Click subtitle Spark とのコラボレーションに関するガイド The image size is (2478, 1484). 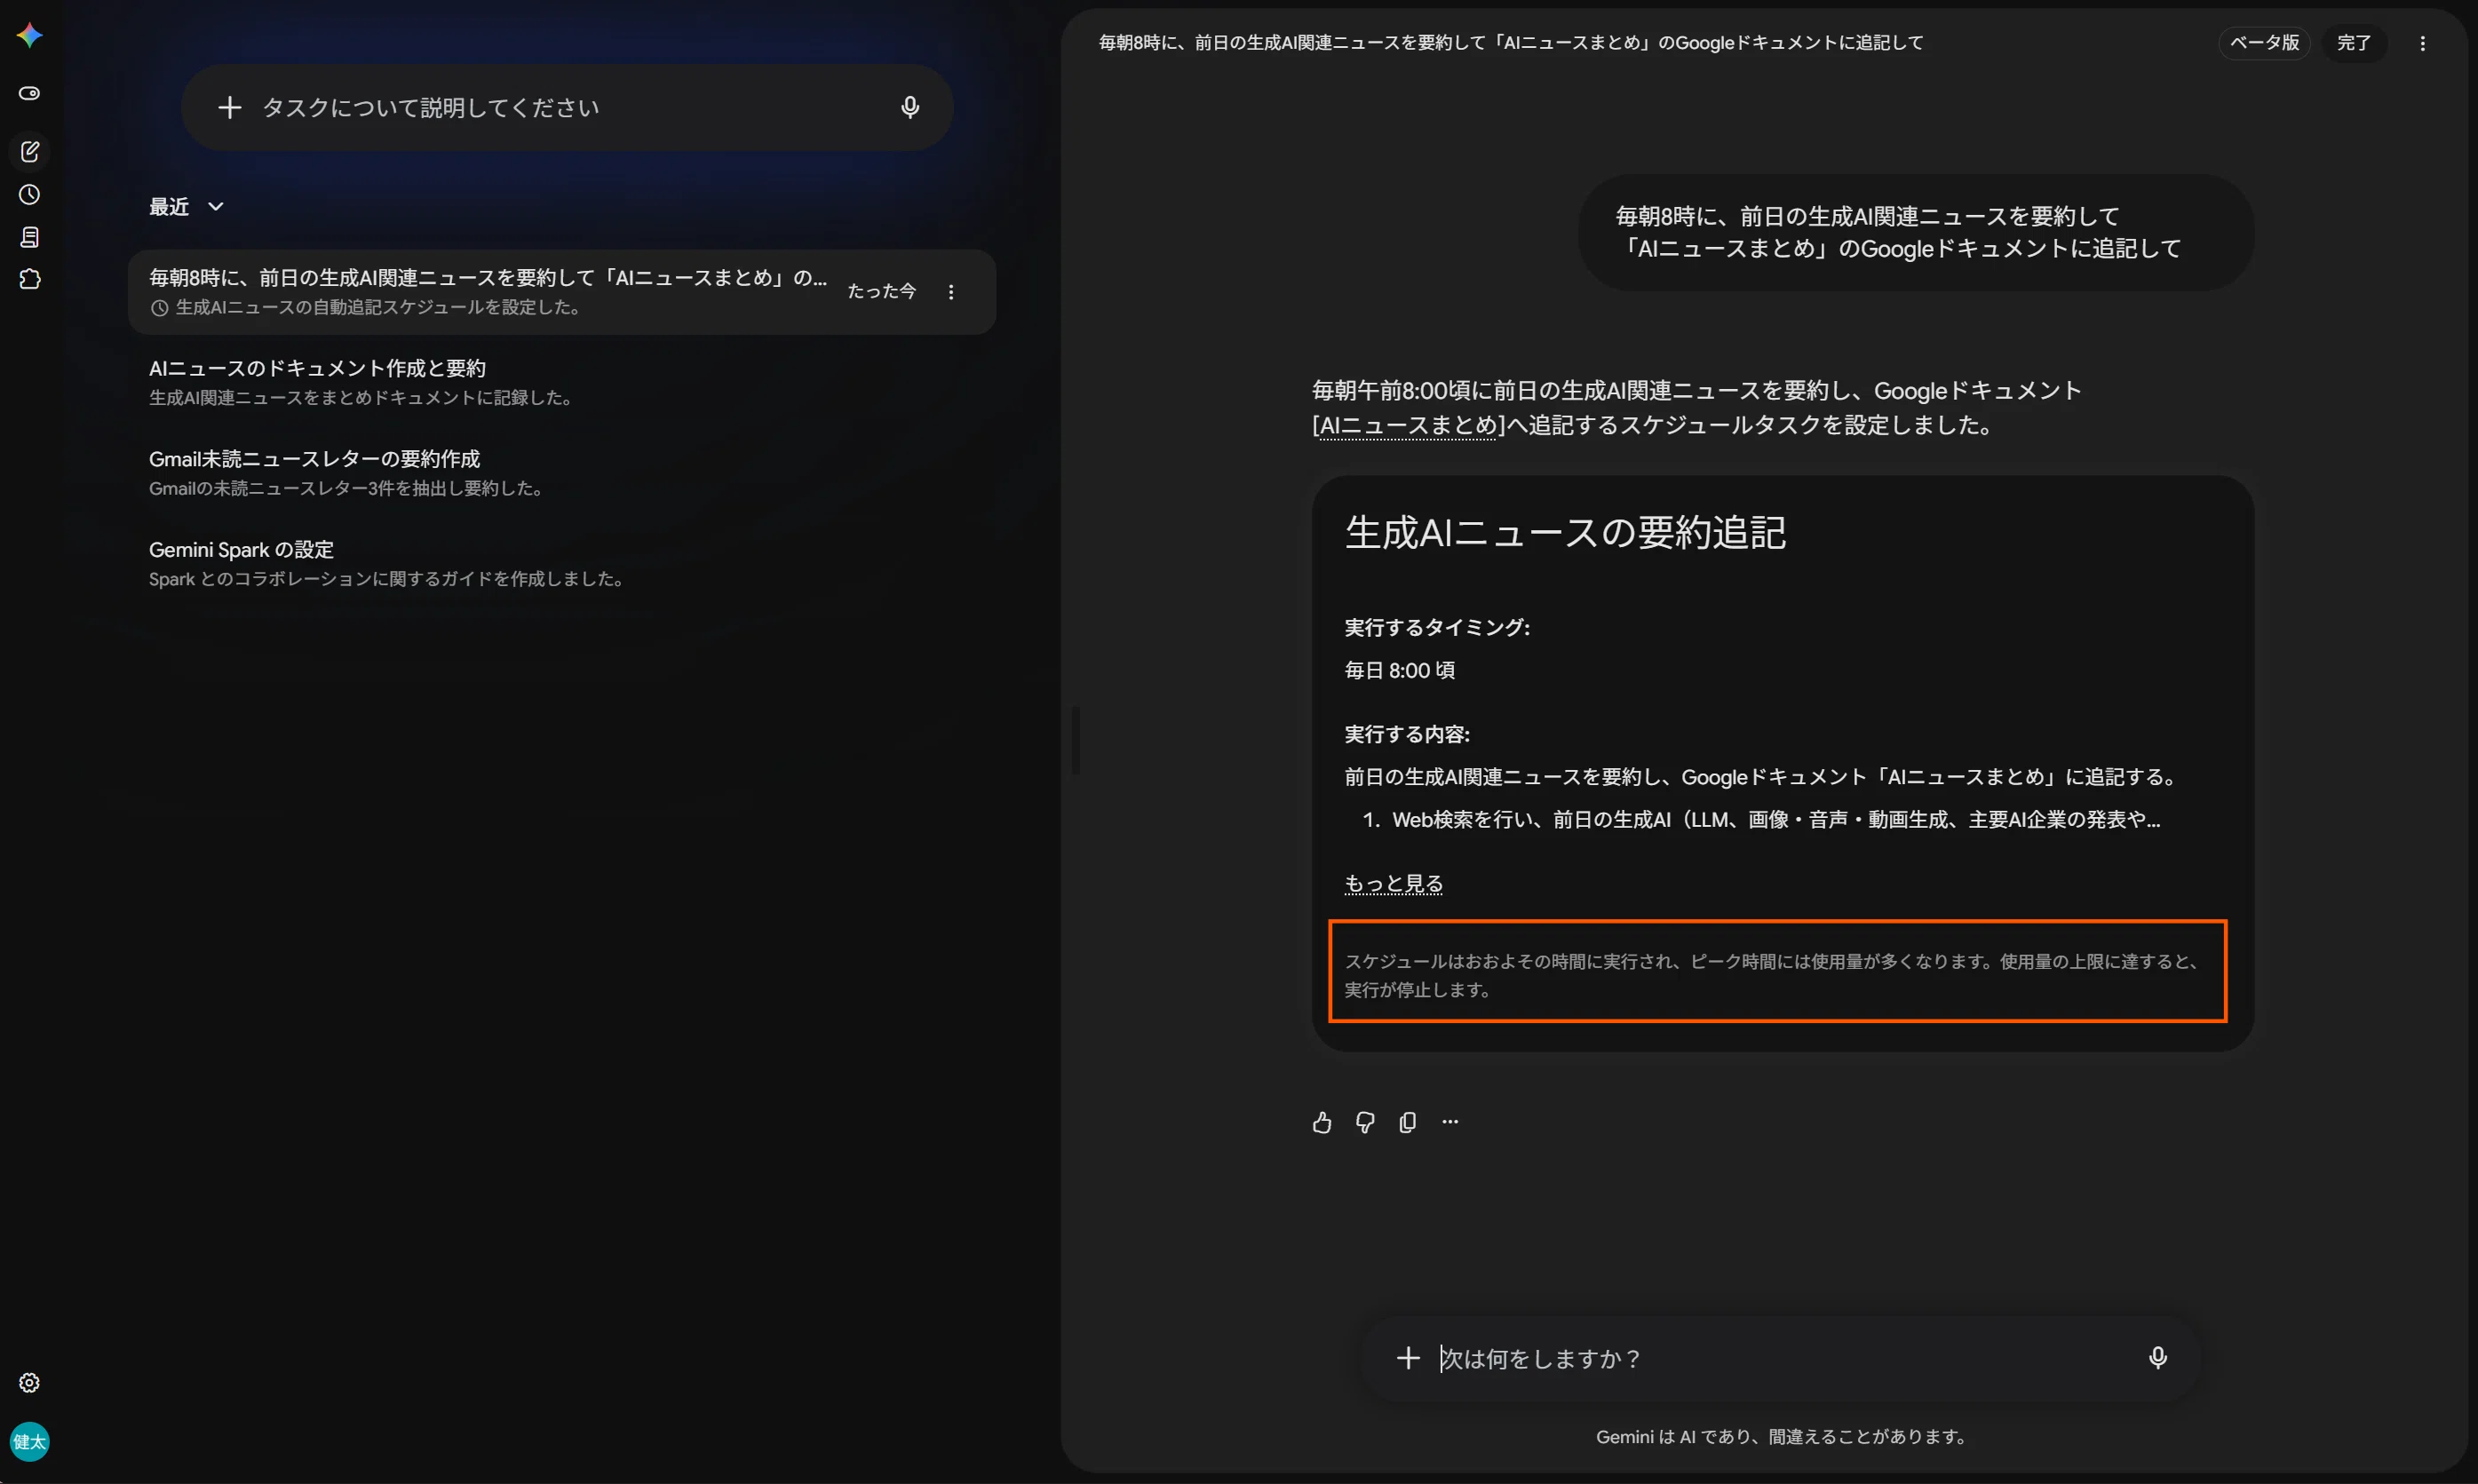point(386,579)
